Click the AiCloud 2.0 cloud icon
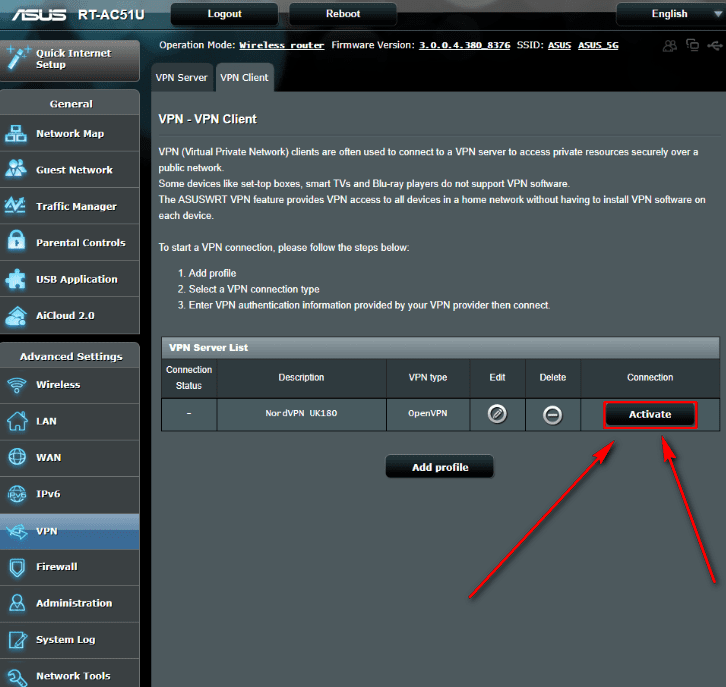The image size is (726, 687). tap(16, 316)
